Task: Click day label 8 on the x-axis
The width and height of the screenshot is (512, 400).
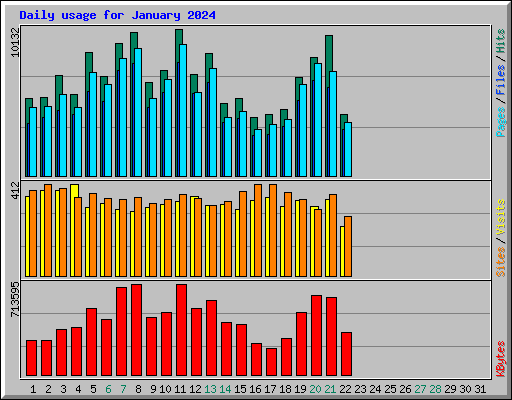Action: (138, 389)
